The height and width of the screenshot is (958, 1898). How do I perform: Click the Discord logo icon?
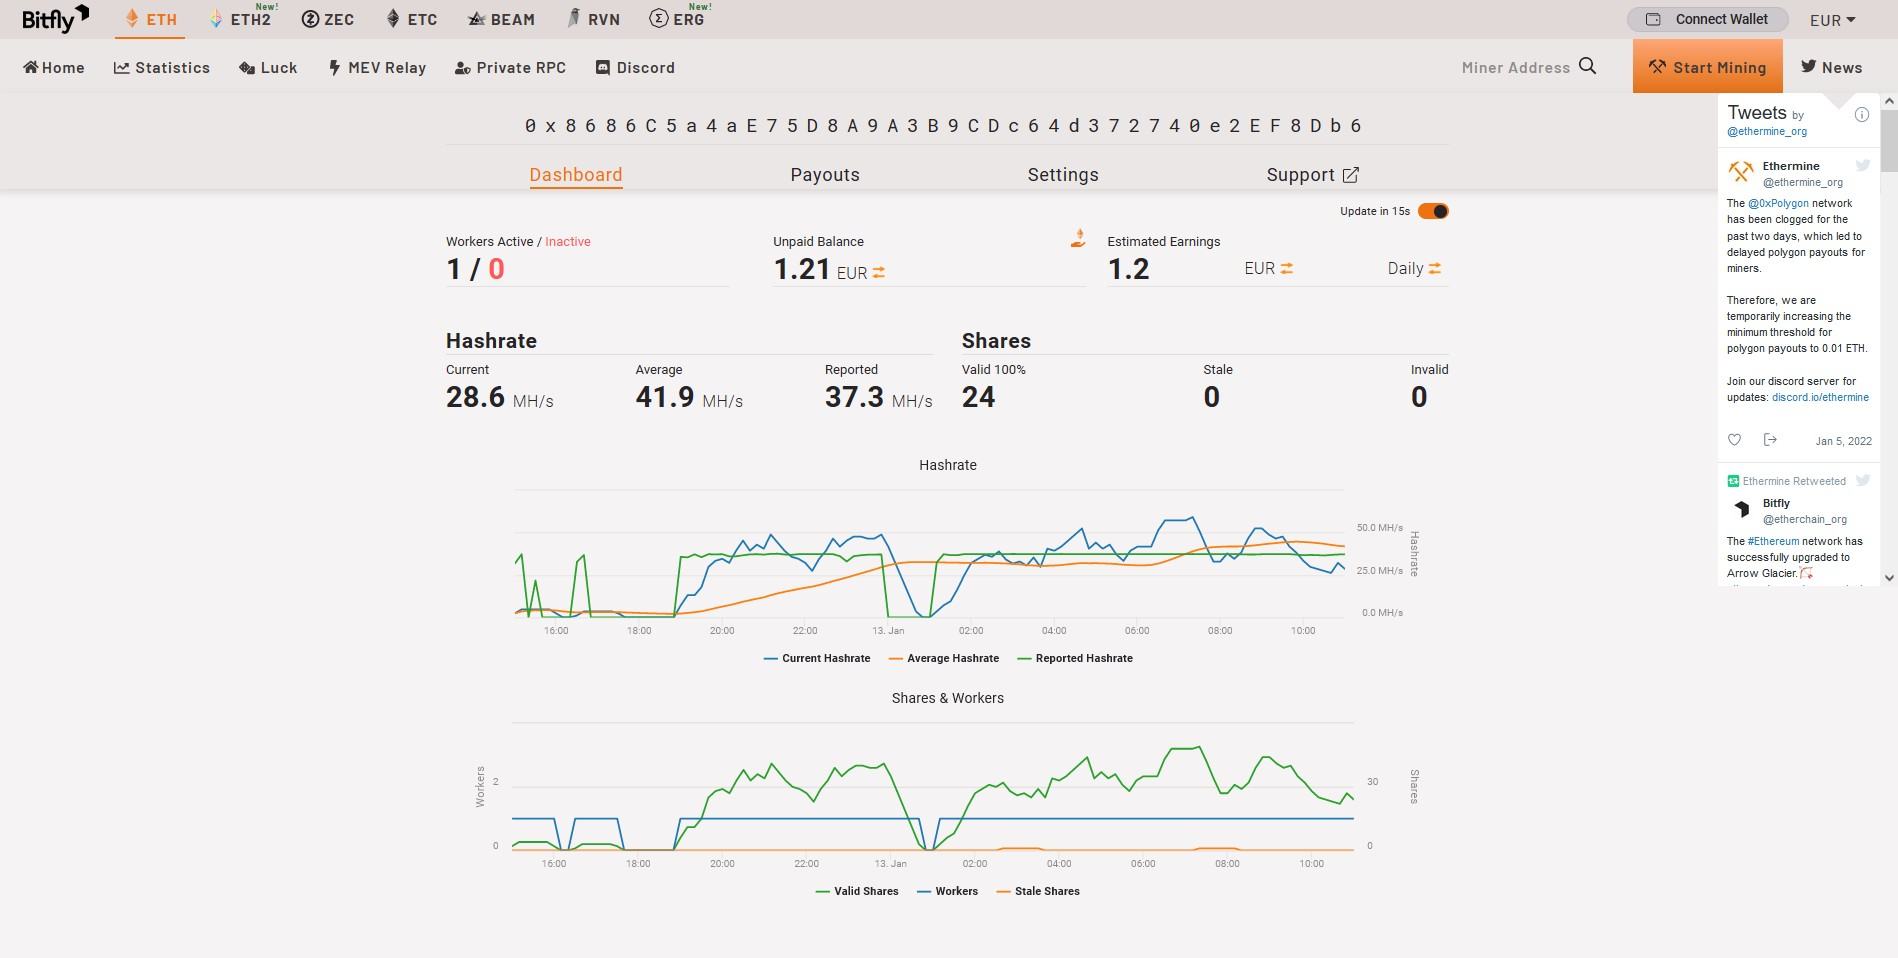pyautogui.click(x=602, y=67)
